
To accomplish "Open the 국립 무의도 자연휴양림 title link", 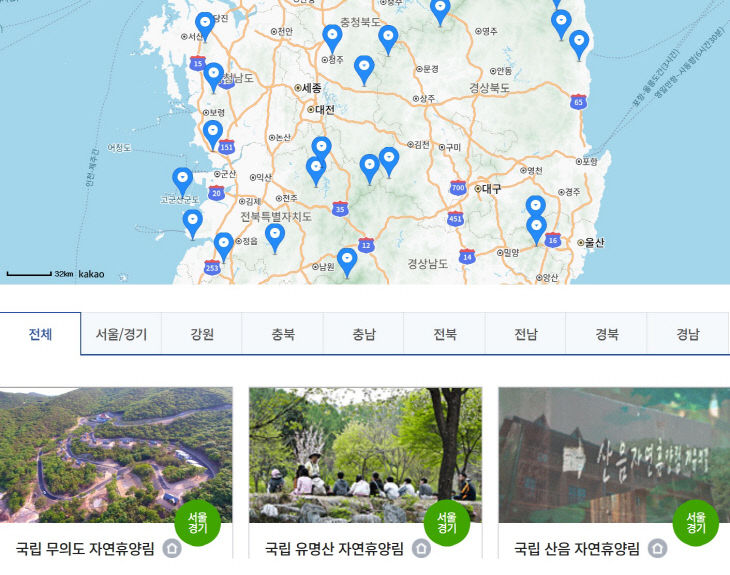I will [x=85, y=548].
